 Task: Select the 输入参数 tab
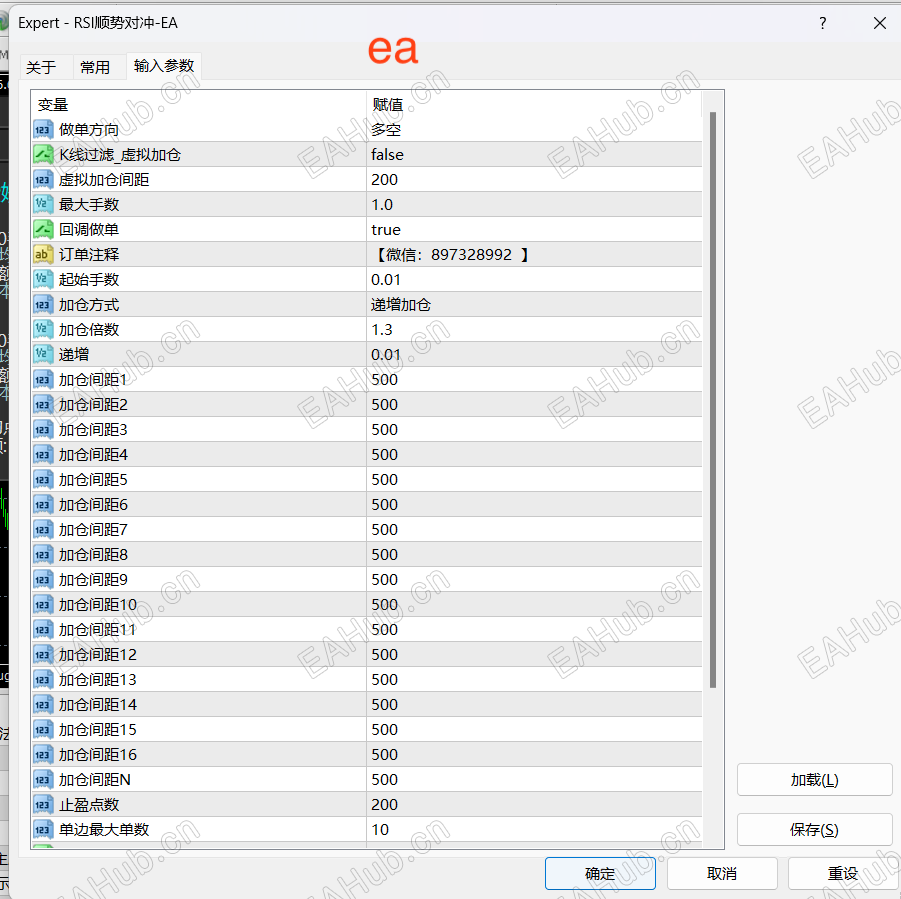point(164,66)
